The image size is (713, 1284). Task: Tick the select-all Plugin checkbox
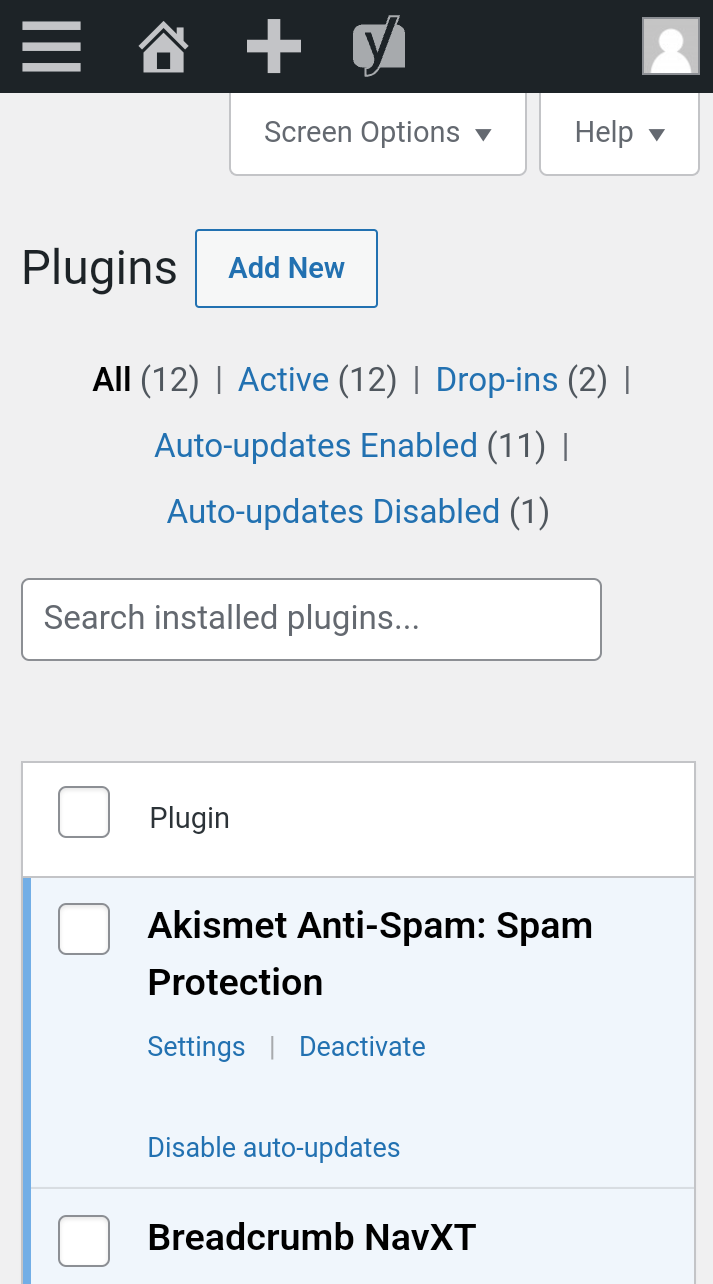(x=84, y=812)
